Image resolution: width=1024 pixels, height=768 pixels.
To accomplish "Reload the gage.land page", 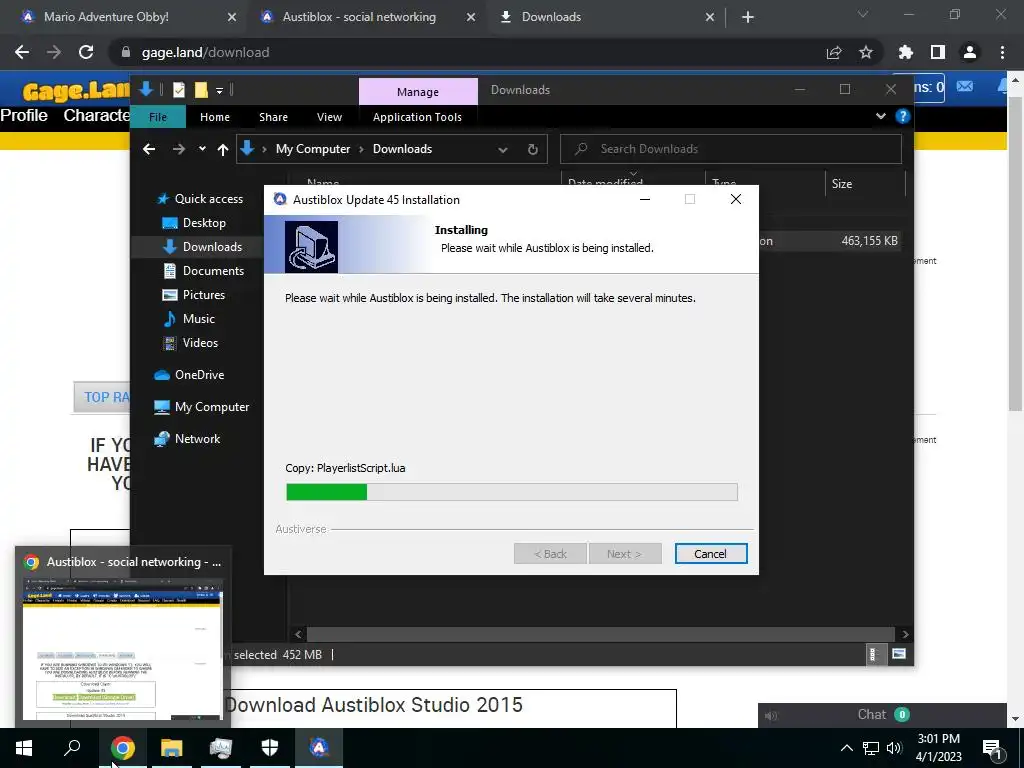I will pyautogui.click(x=86, y=52).
